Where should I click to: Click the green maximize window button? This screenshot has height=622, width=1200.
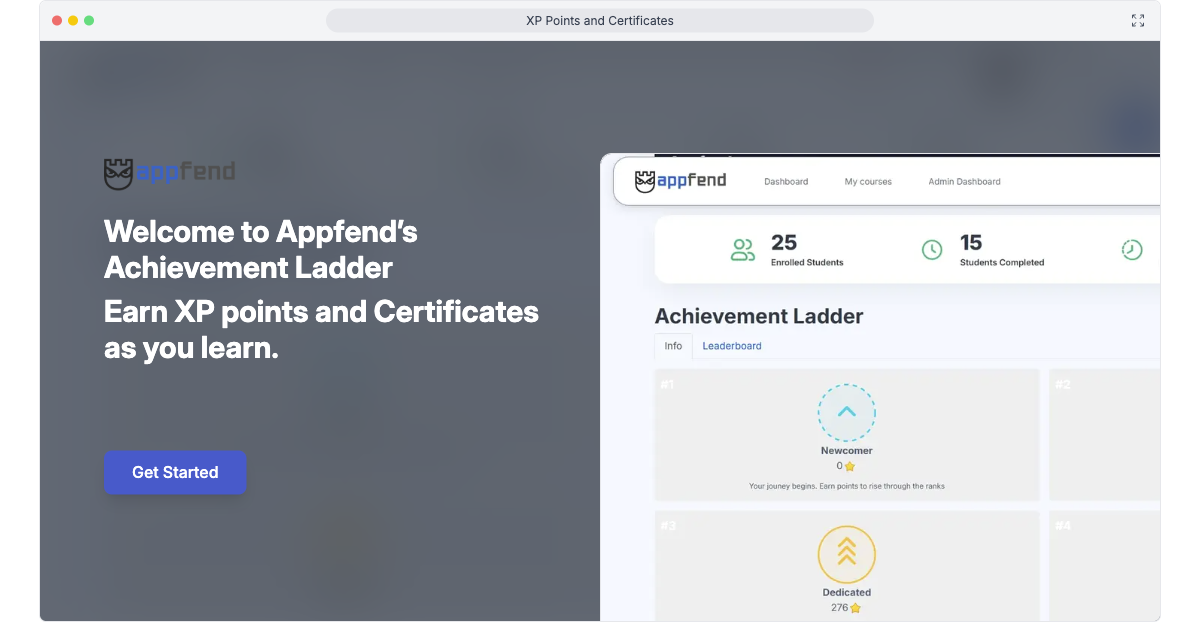89,20
